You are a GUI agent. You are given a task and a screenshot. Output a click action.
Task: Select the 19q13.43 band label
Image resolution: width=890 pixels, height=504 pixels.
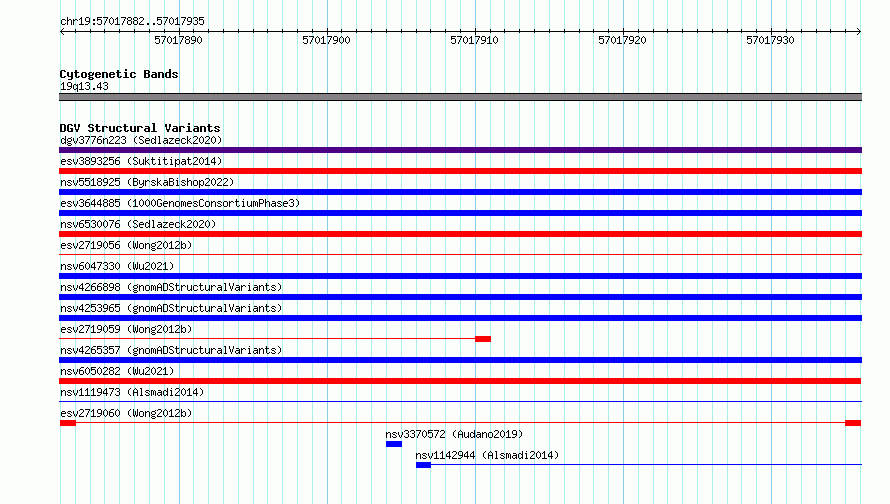click(x=84, y=86)
